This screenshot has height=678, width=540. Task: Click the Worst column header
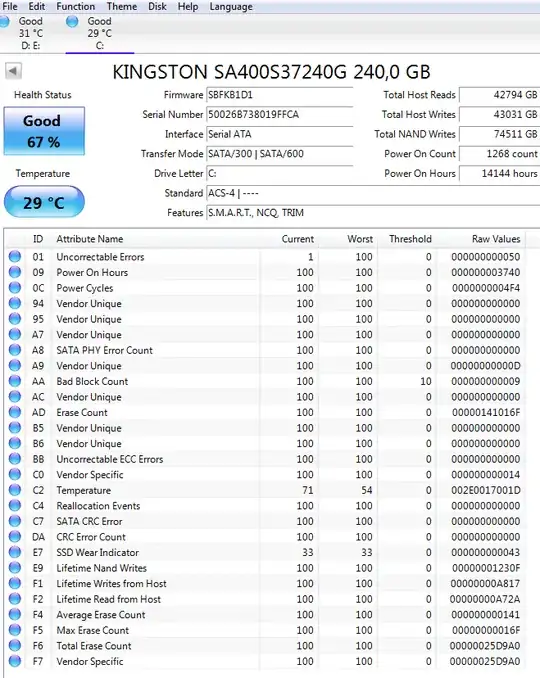click(360, 239)
